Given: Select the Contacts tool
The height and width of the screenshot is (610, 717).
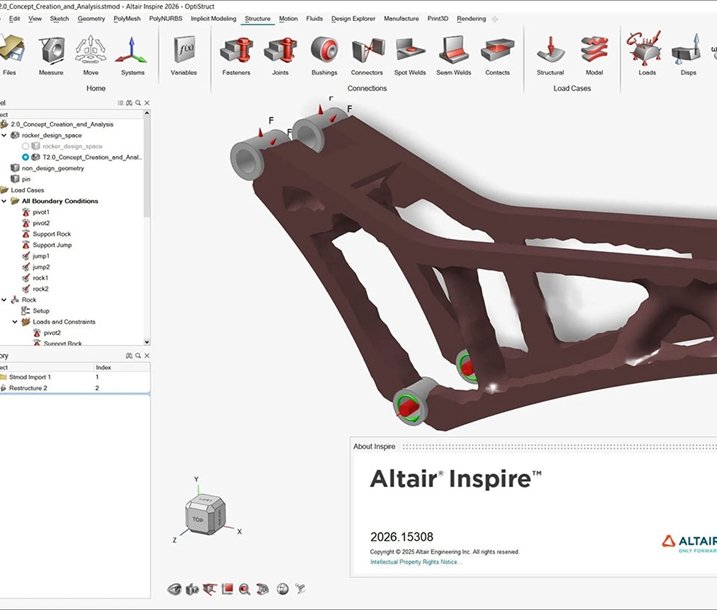Looking at the screenshot, I should [x=498, y=50].
